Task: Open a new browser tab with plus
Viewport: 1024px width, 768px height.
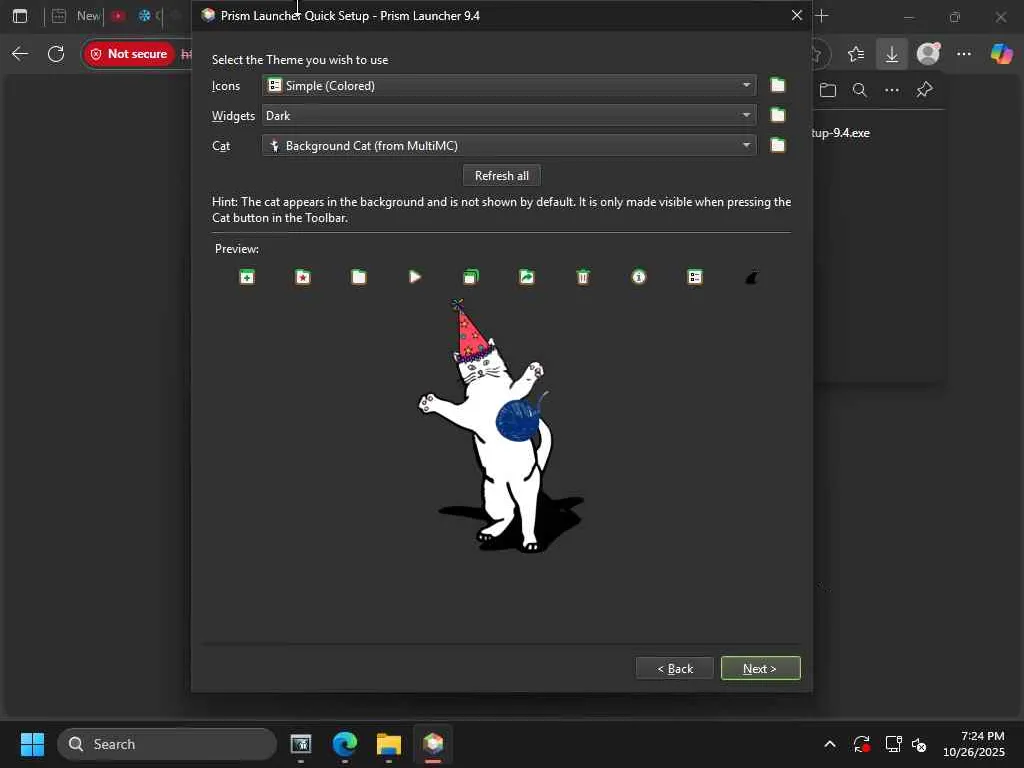Action: tap(822, 16)
